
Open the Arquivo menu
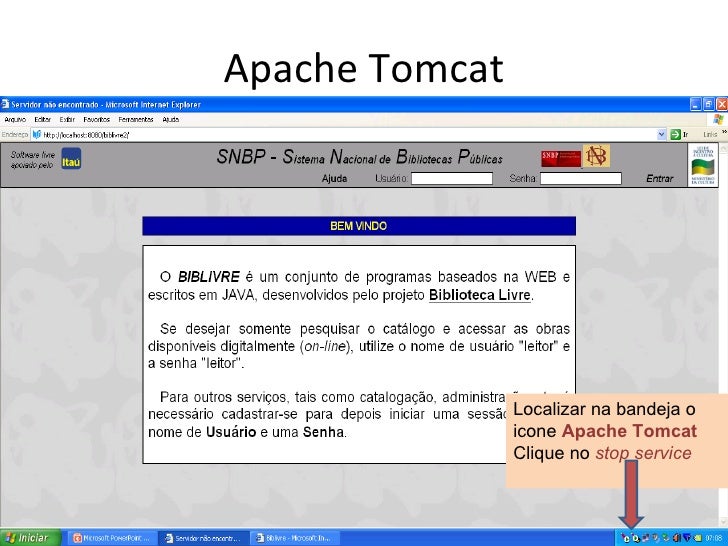click(x=15, y=120)
